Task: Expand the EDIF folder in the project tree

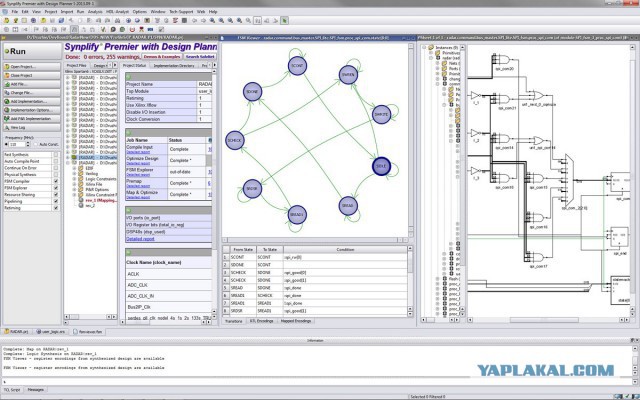Action: 74,168
